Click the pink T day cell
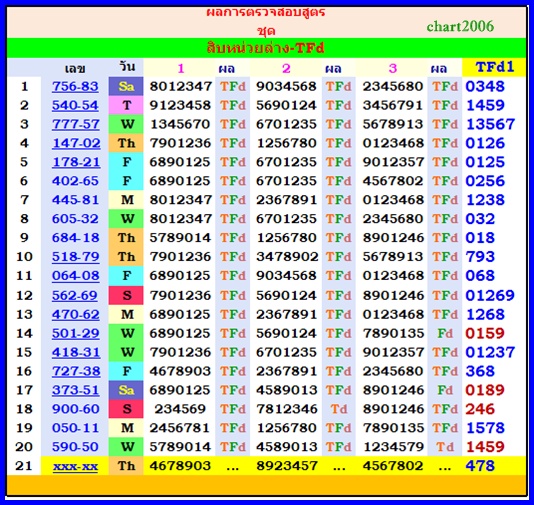Image resolution: width=534 pixels, height=505 pixels. coord(126,105)
